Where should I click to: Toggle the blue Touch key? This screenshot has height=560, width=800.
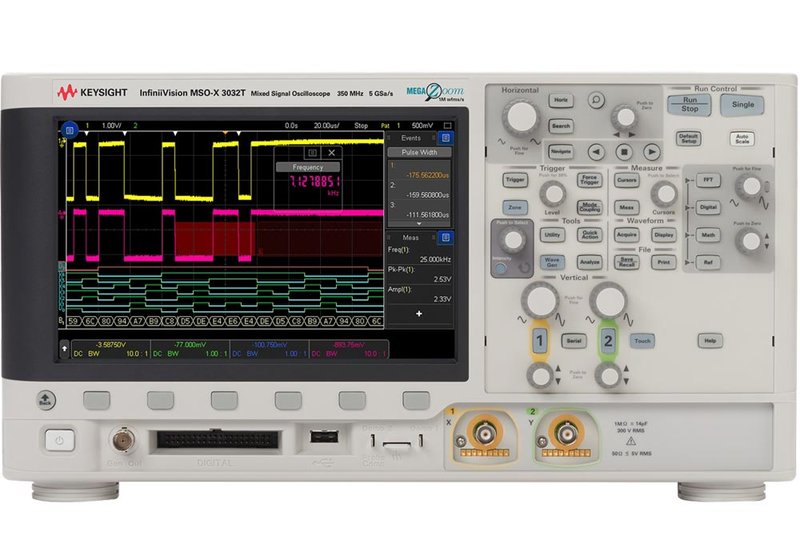642,341
